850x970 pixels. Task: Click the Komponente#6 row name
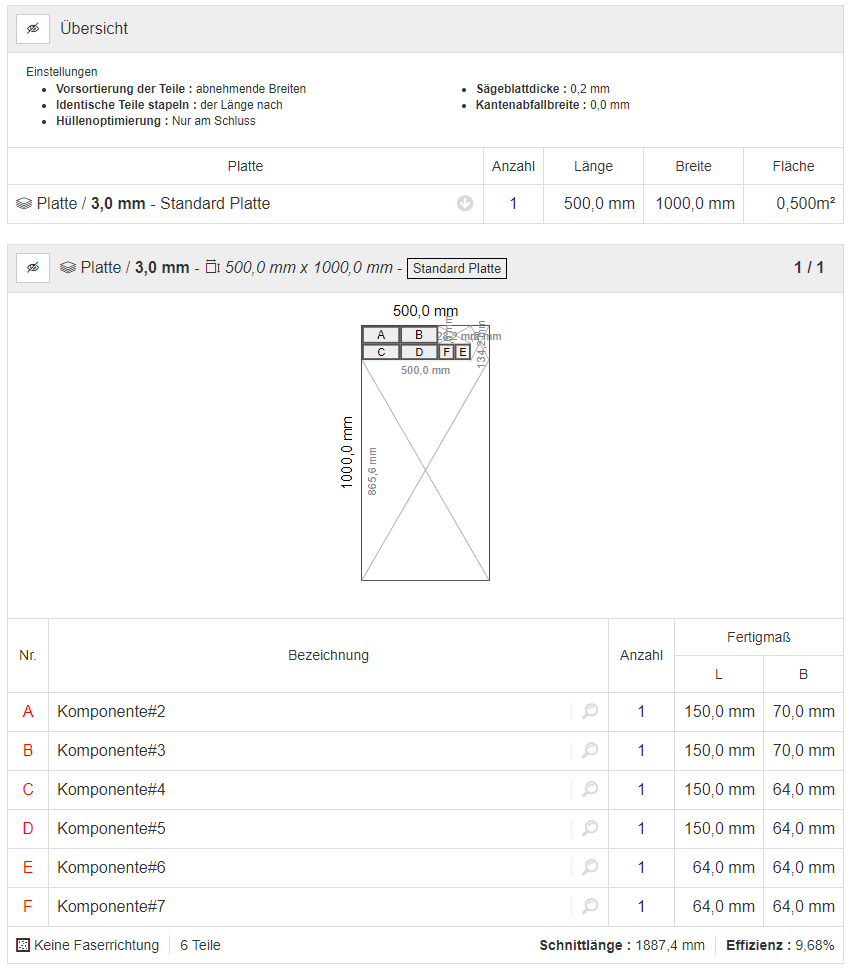[x=111, y=868]
